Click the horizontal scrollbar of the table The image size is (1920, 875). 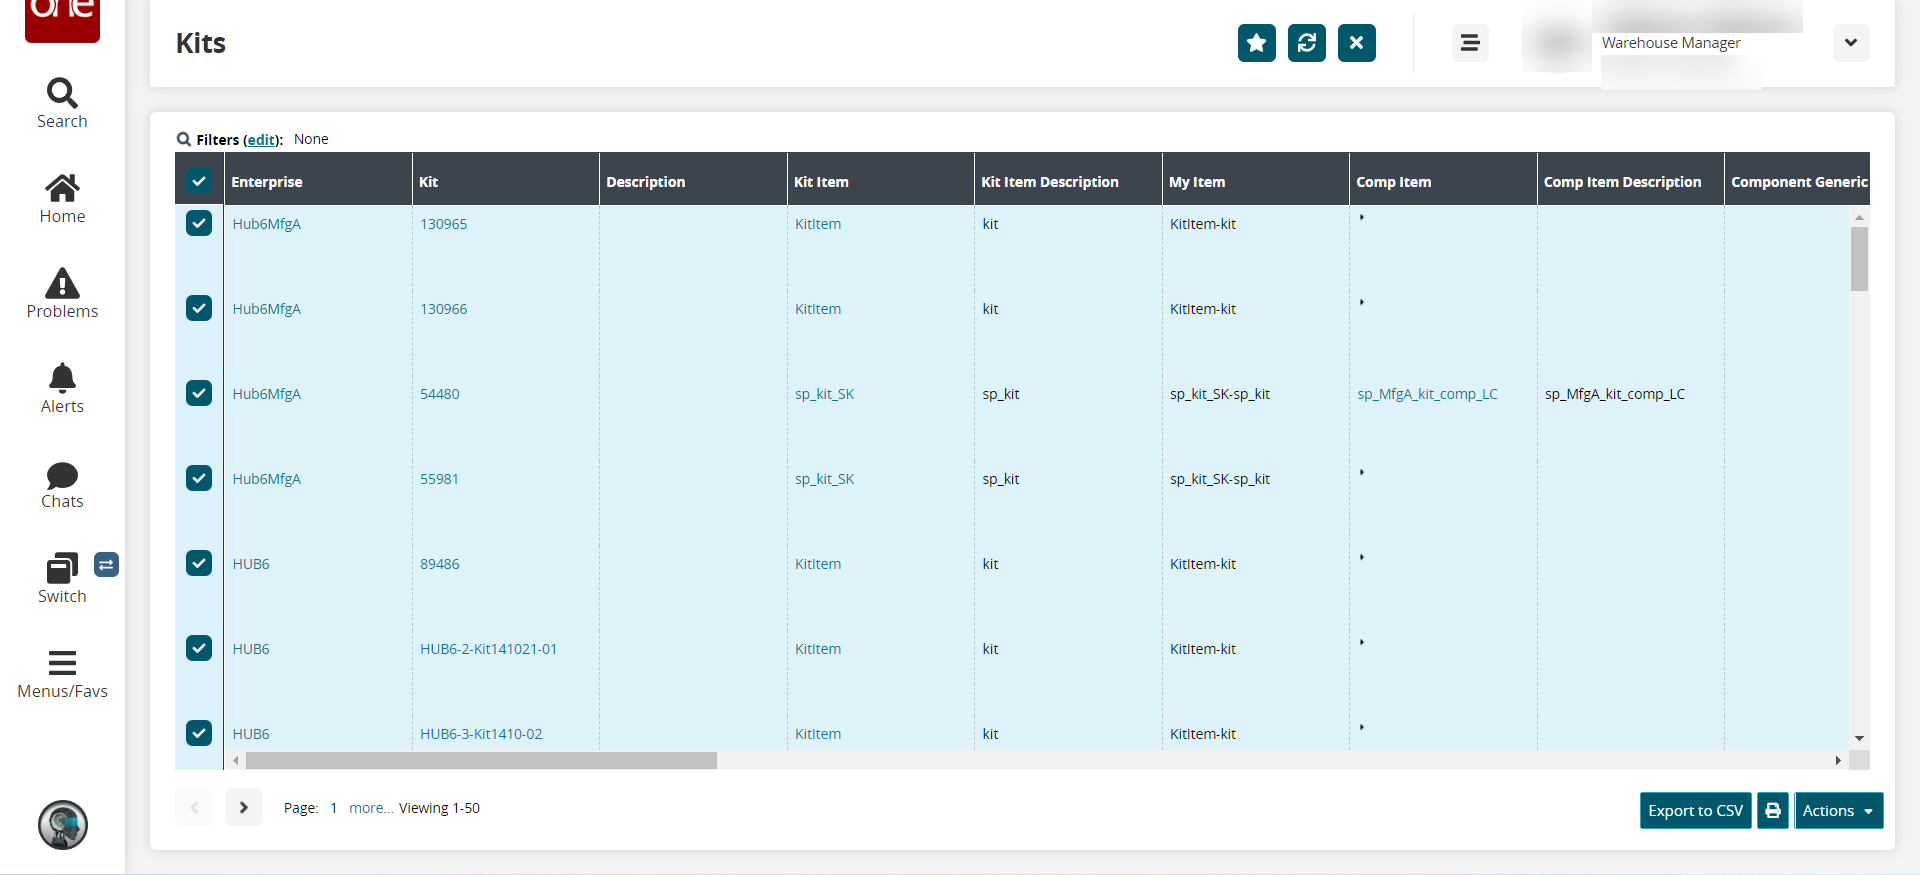481,761
